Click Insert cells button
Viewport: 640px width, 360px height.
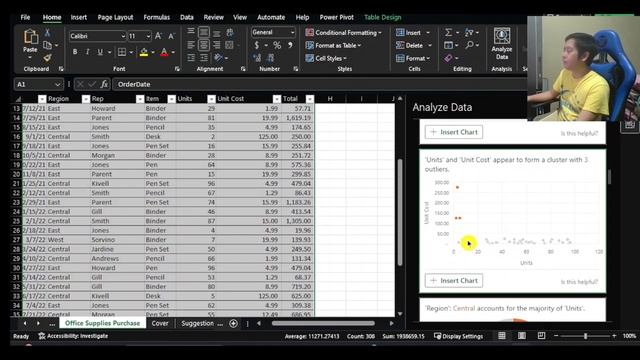tap(408, 33)
